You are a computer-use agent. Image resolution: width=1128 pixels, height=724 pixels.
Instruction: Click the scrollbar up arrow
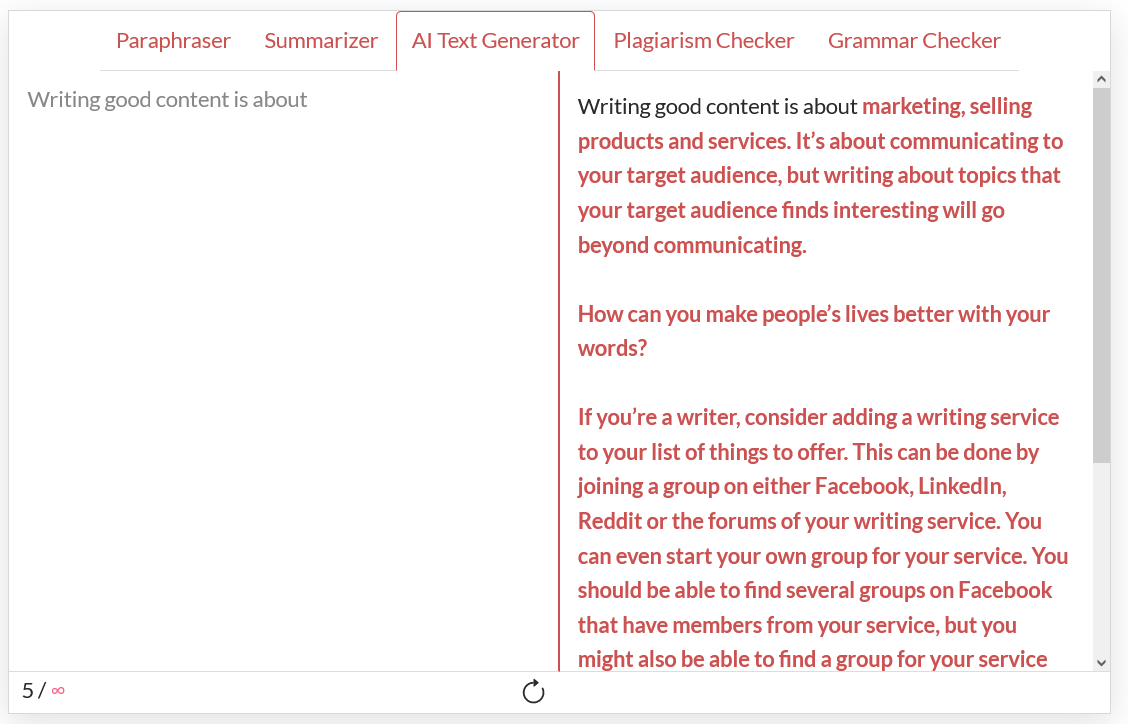[x=1101, y=79]
